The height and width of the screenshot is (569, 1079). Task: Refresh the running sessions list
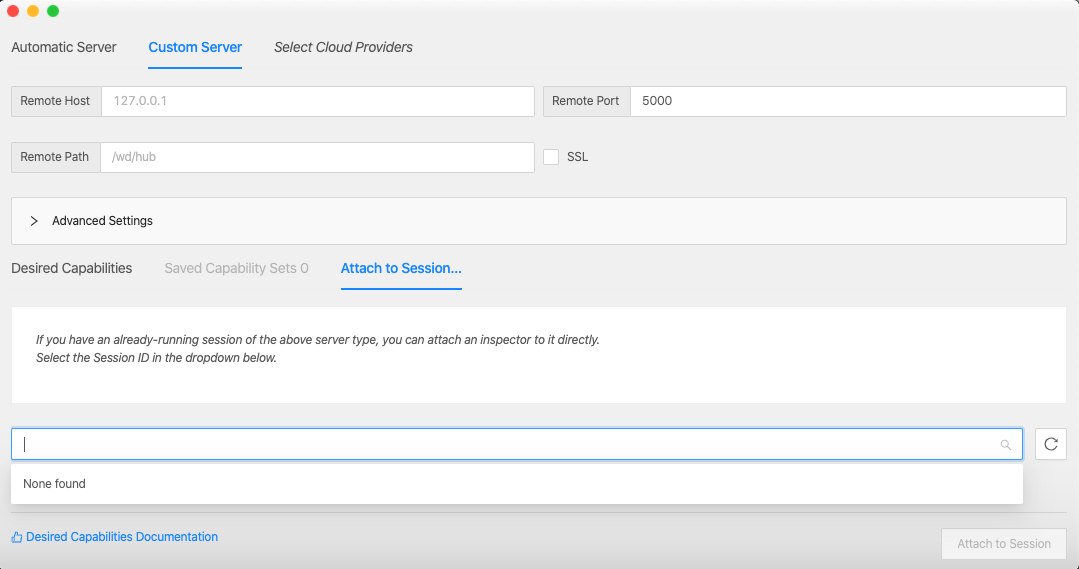point(1050,444)
